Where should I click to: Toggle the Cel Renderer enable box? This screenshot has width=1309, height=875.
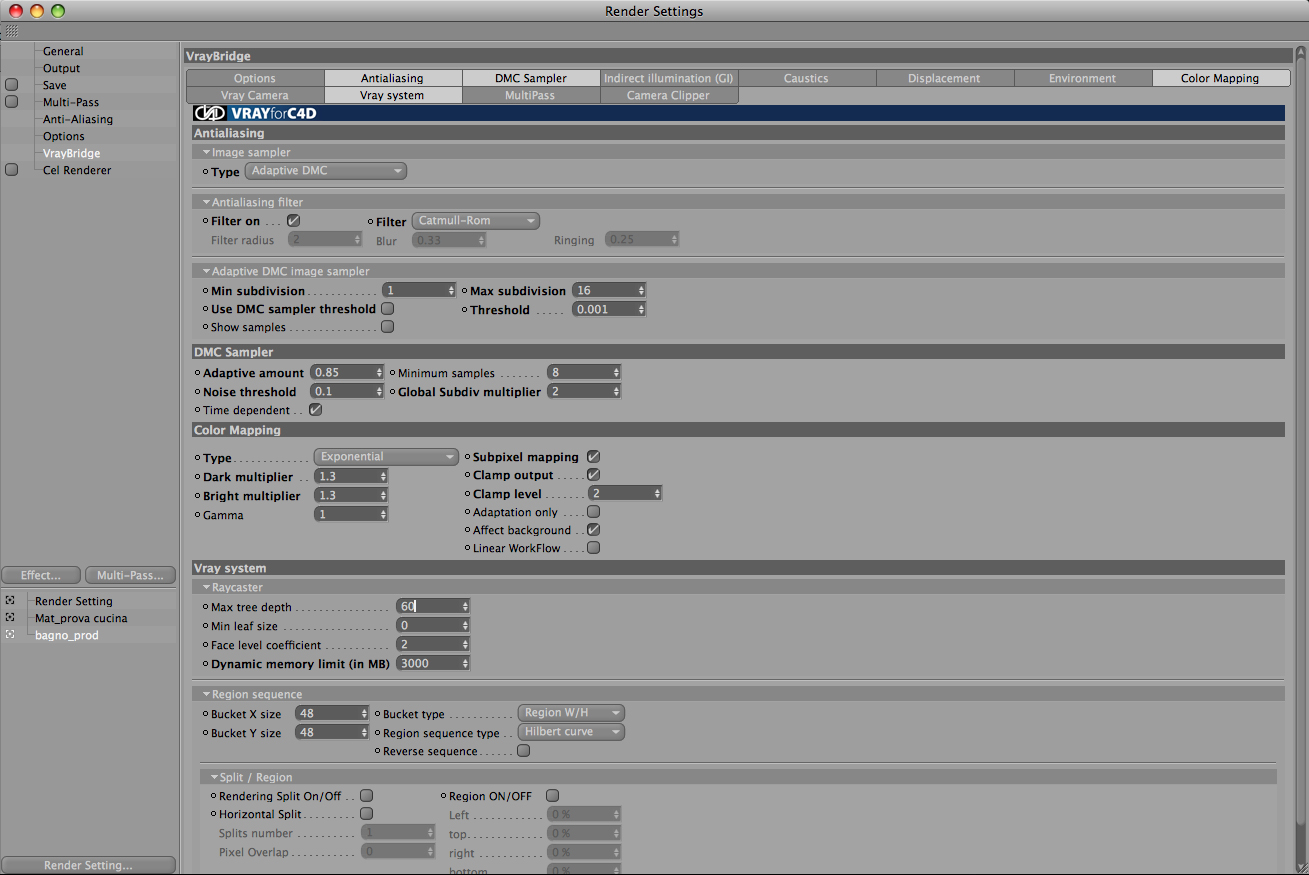(12, 170)
